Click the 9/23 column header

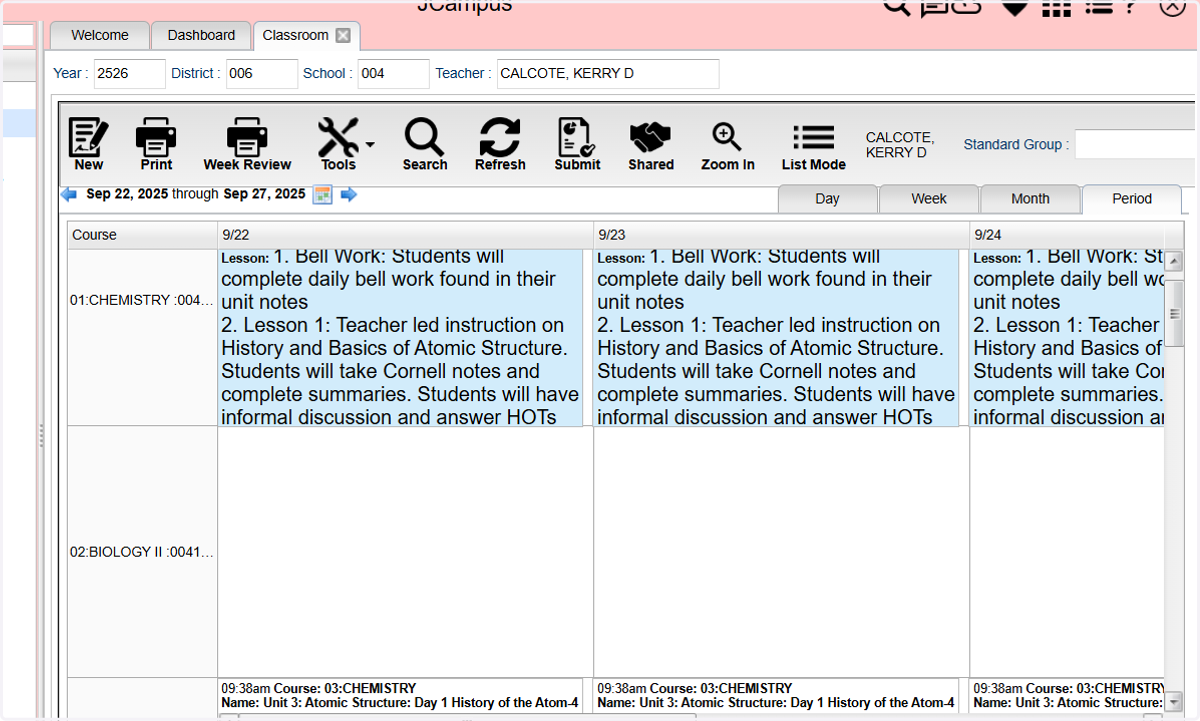click(x=781, y=235)
